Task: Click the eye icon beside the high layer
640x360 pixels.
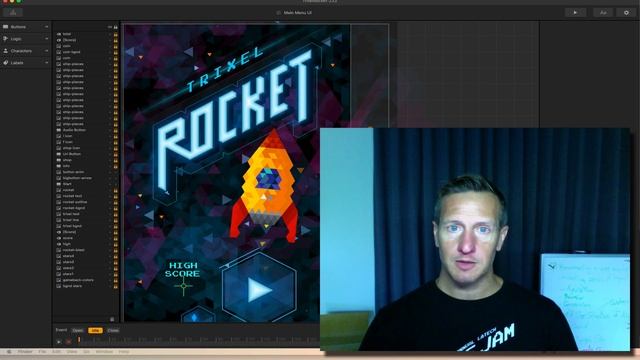Action: 59,244
